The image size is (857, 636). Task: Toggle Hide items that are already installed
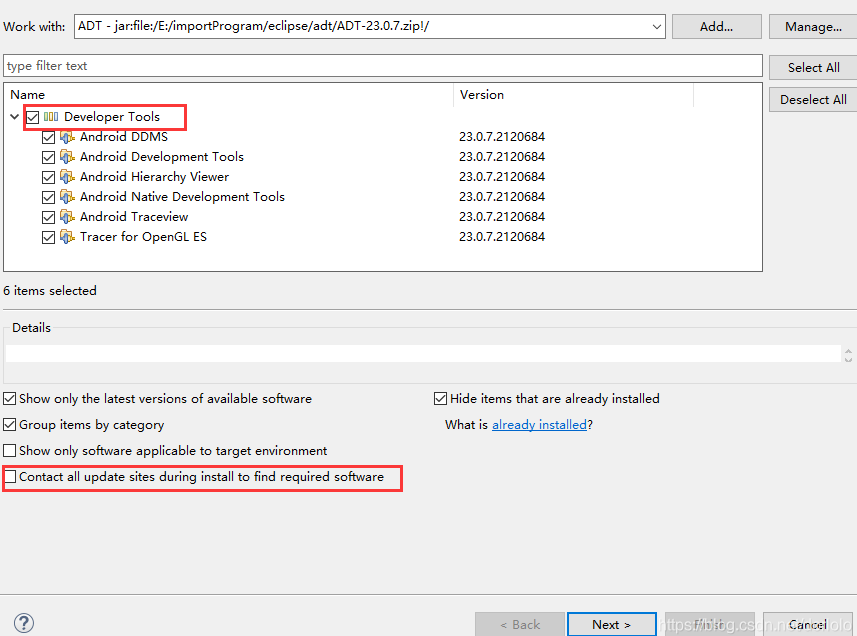point(440,399)
